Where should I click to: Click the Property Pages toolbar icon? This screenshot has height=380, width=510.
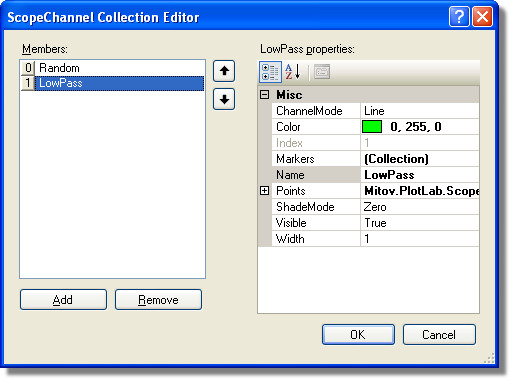[x=322, y=72]
